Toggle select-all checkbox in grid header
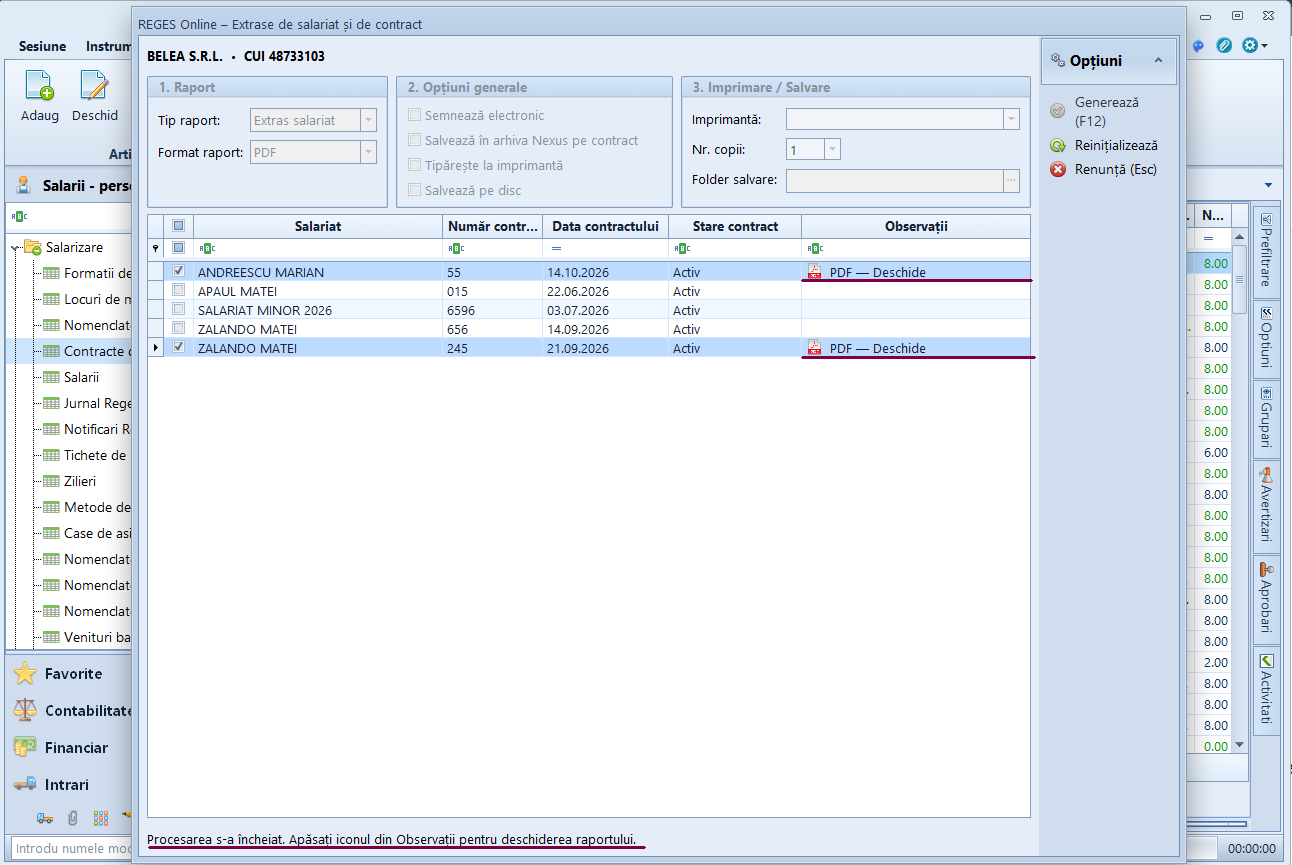The width and height of the screenshot is (1292, 865). (x=179, y=226)
